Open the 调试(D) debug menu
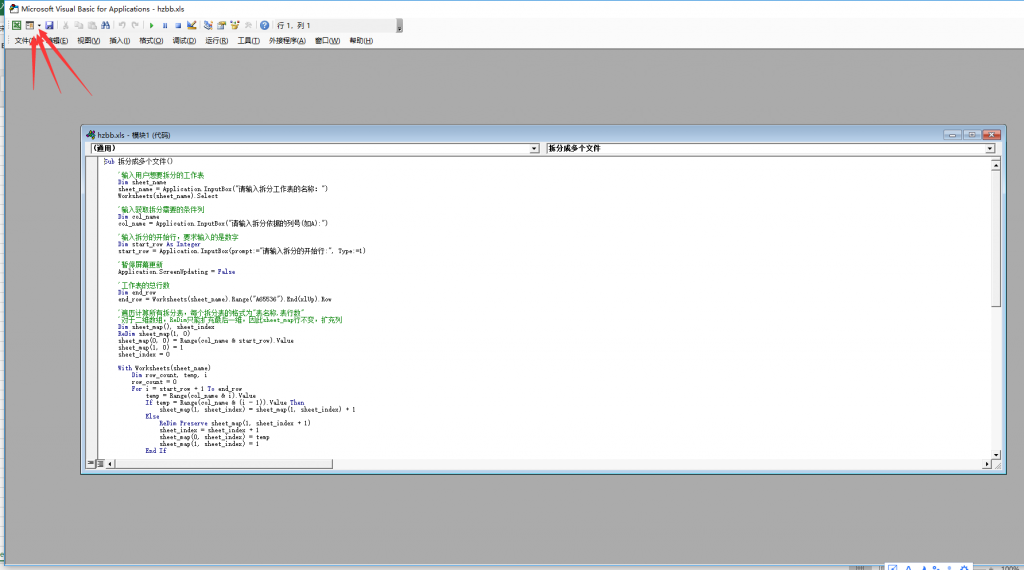 [184, 41]
